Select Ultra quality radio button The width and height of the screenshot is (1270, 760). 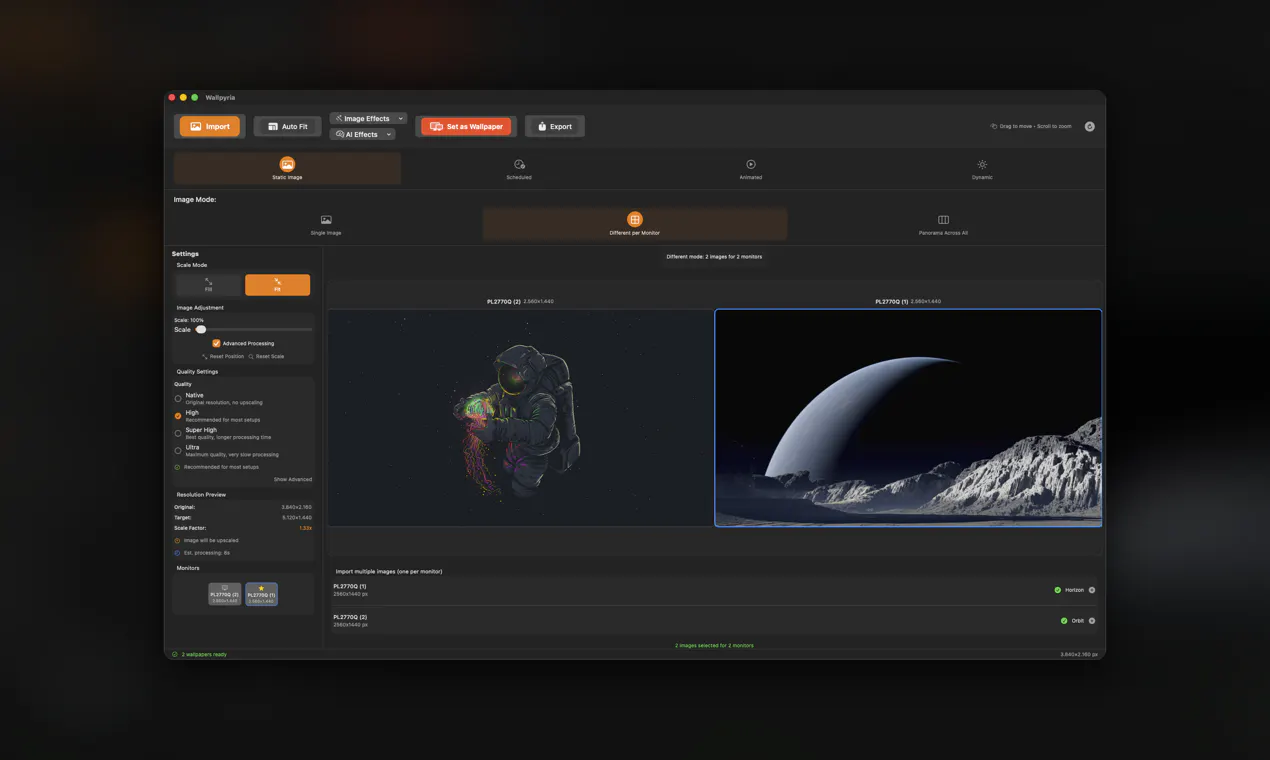tap(178, 450)
